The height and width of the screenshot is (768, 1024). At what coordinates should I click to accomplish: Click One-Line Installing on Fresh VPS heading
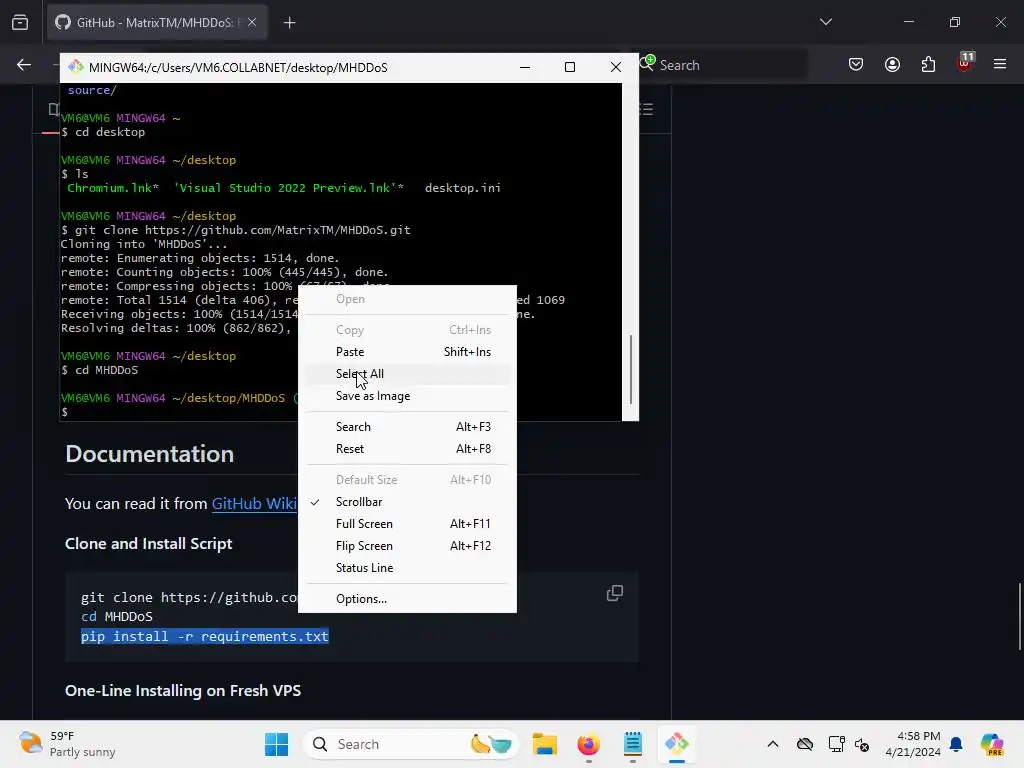pyautogui.click(x=183, y=690)
